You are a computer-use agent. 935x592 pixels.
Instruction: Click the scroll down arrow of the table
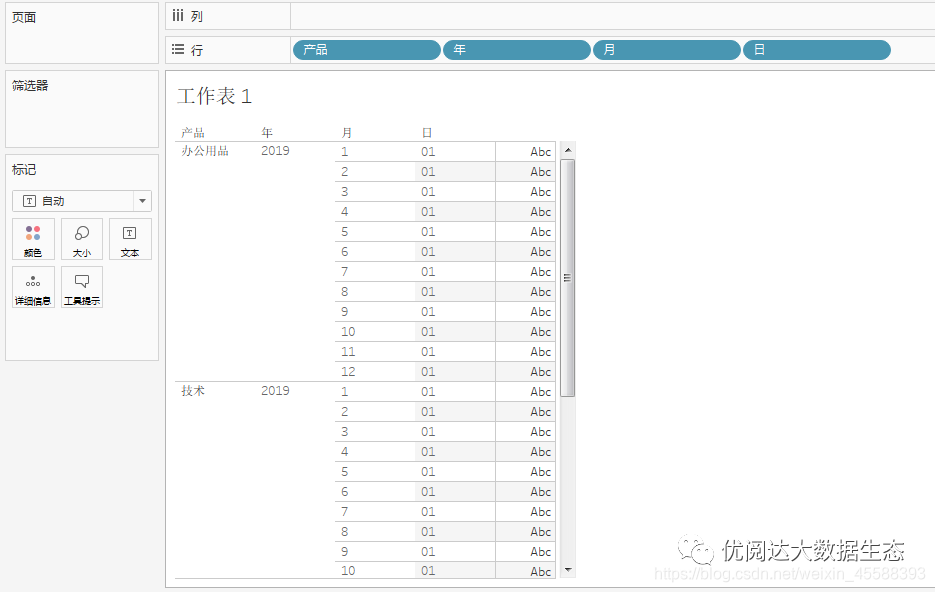pyautogui.click(x=568, y=570)
